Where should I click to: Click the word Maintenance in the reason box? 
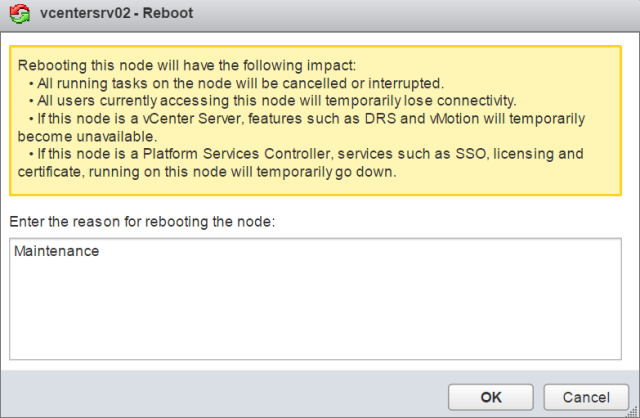[x=57, y=251]
